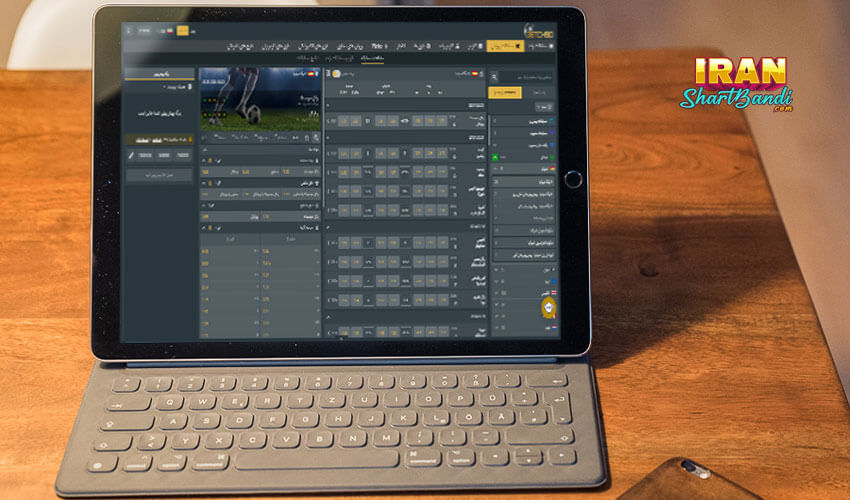Click the trash icon below the match banner
Screen dimensions: 850x500
pos(307,139)
